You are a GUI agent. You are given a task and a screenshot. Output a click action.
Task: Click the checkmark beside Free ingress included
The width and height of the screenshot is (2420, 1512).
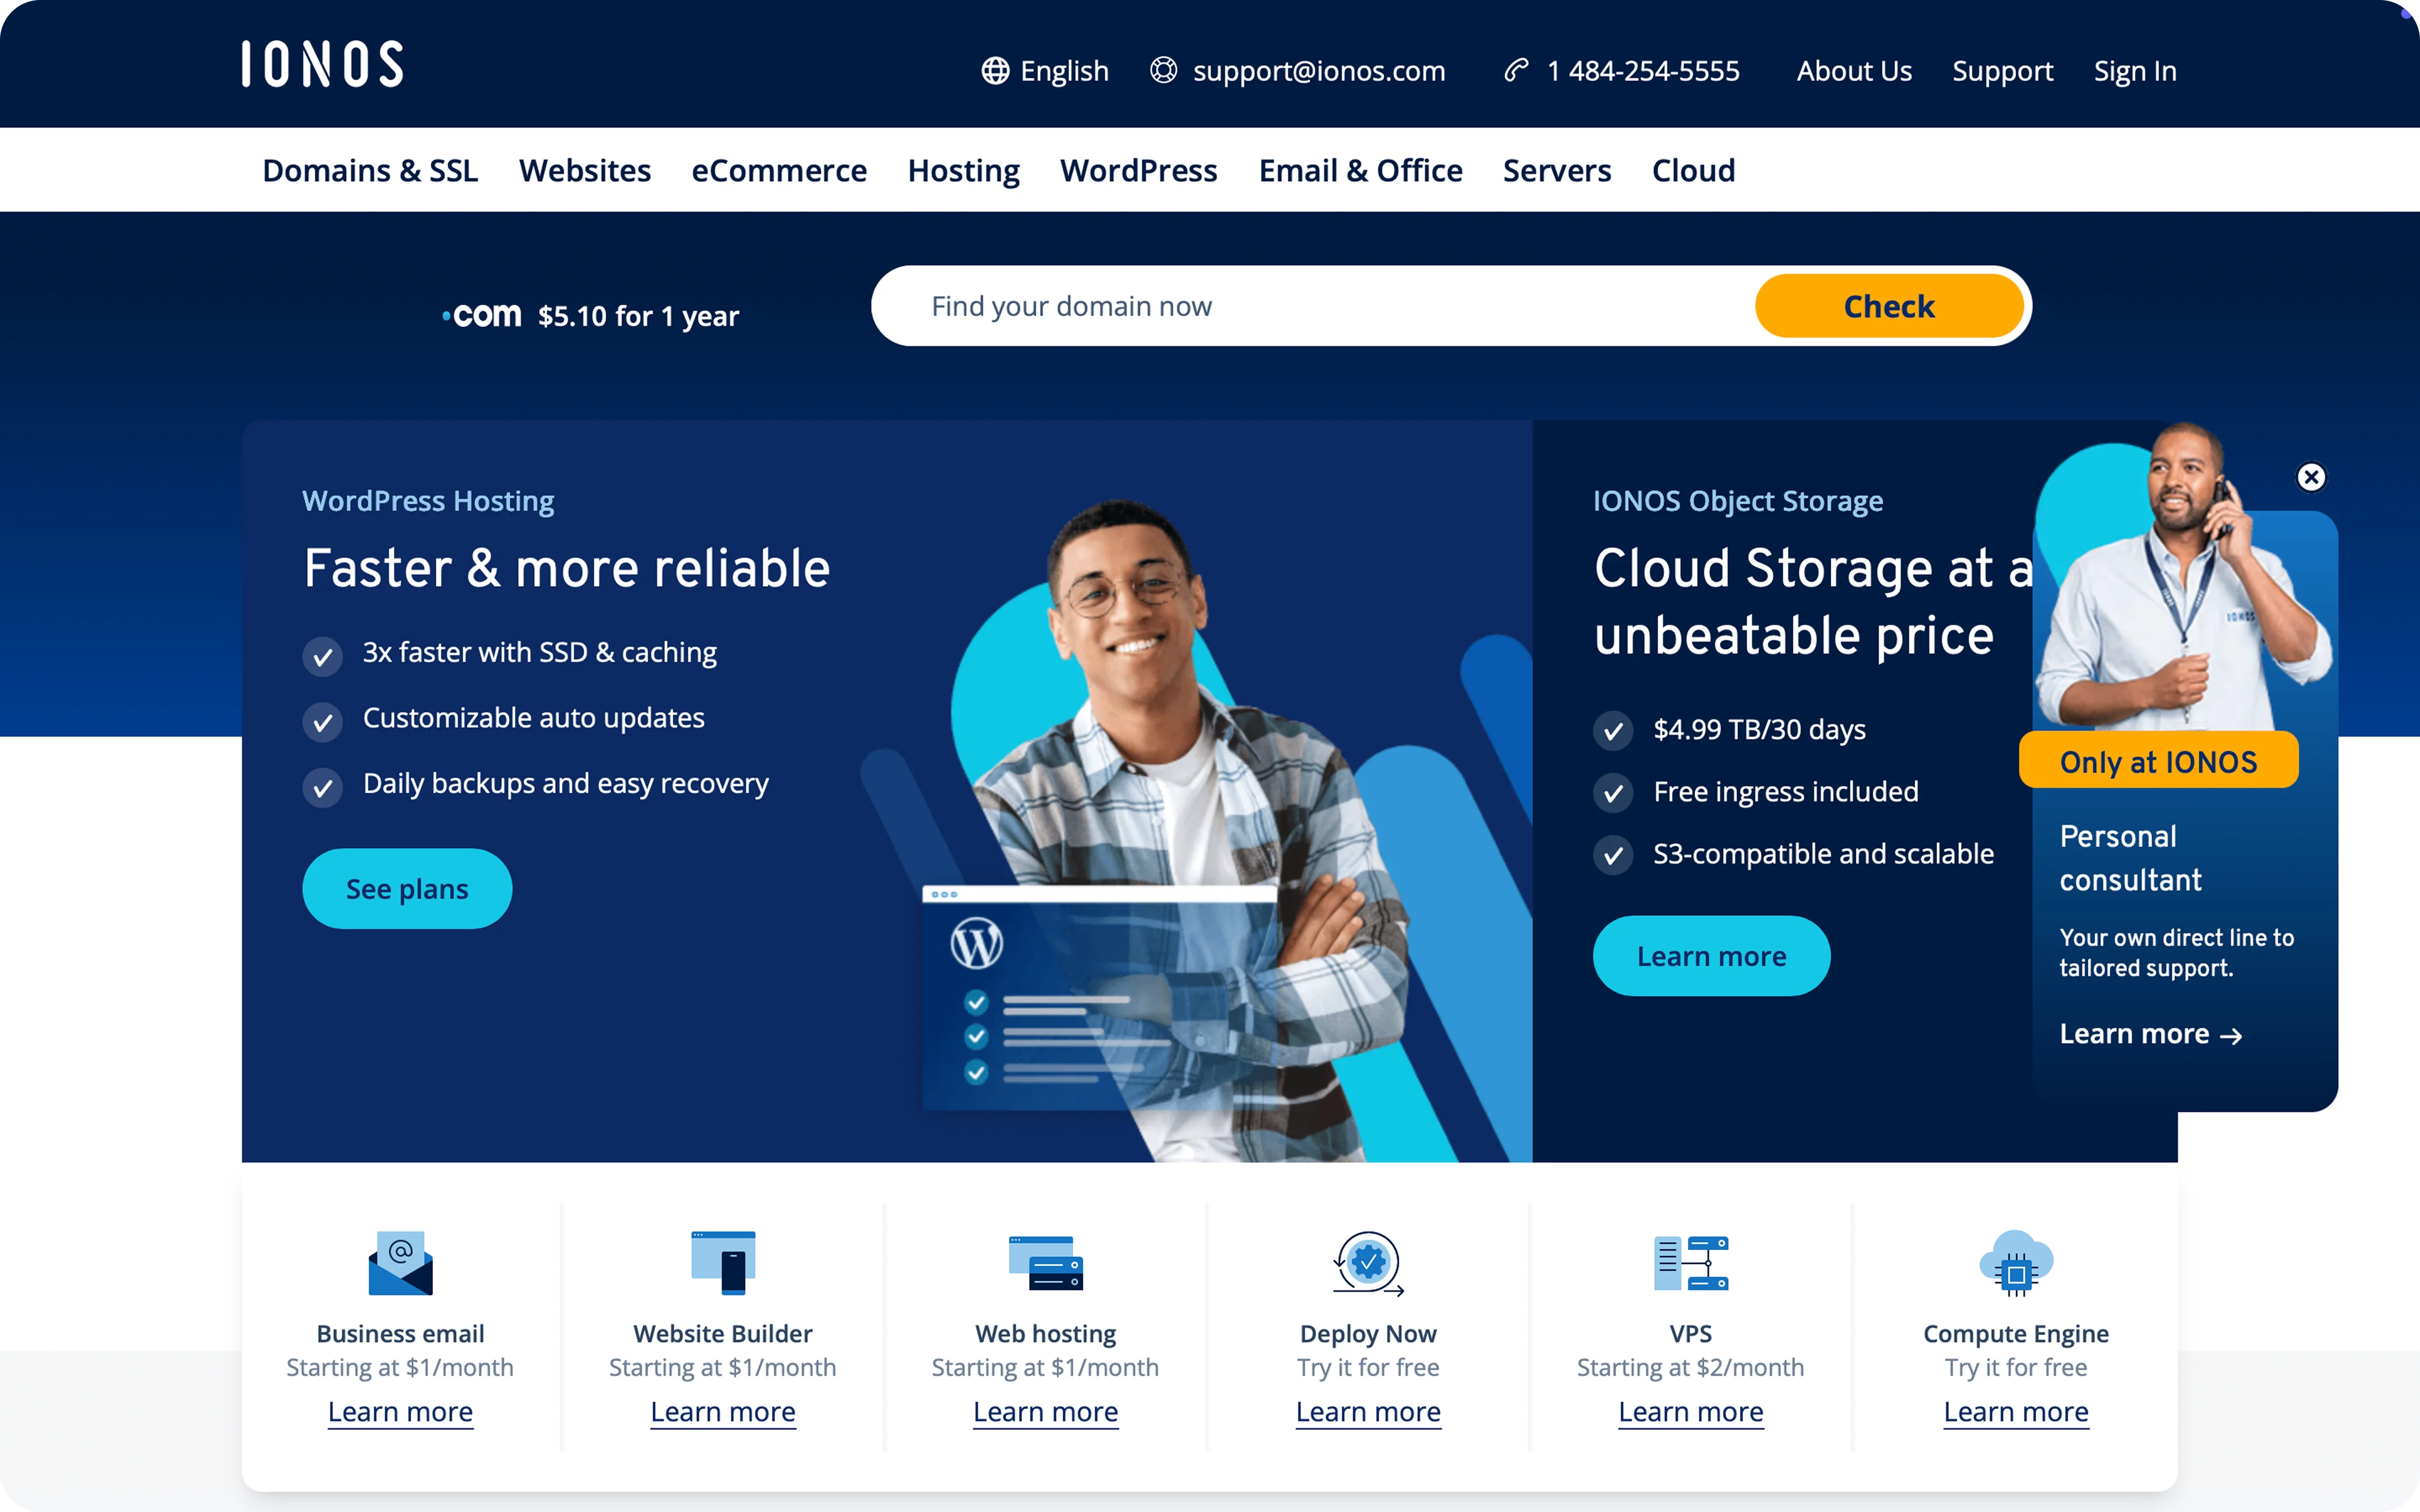pyautogui.click(x=1612, y=794)
